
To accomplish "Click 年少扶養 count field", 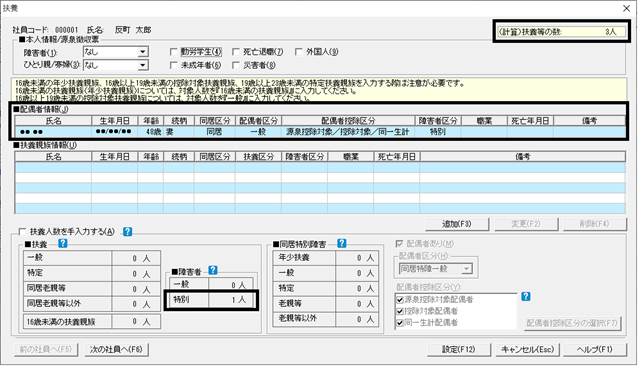I will coord(357,258).
